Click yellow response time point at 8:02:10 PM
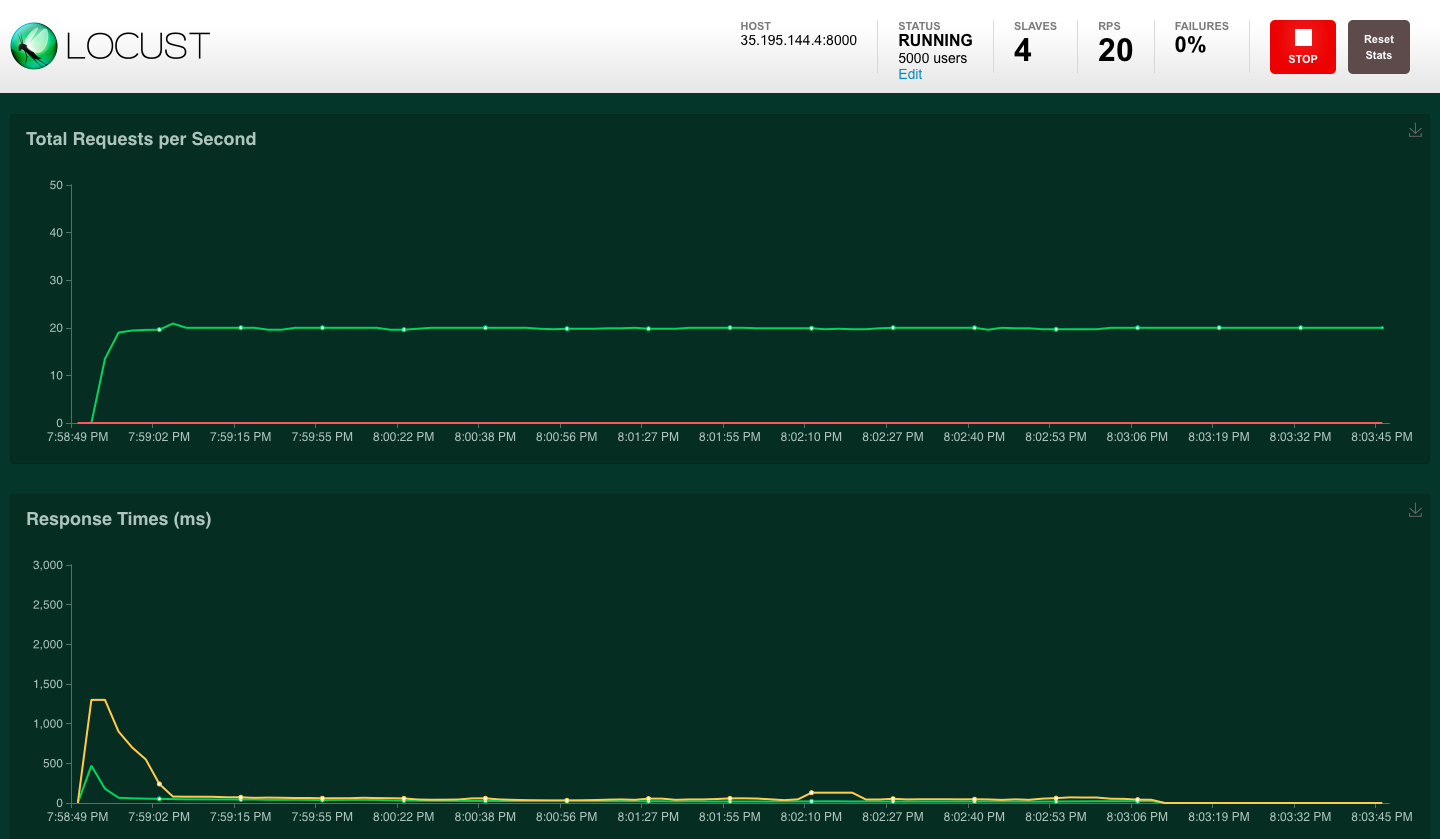The image size is (1440, 839). 811,792
